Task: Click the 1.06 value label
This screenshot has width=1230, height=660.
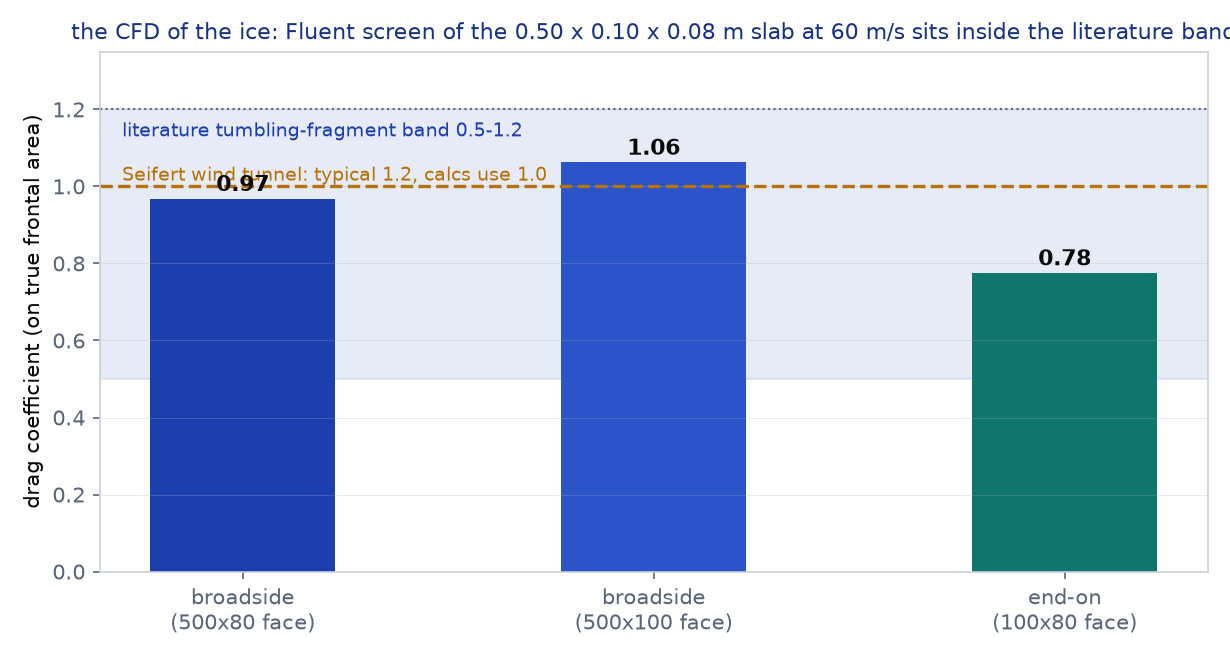Action: [x=654, y=148]
